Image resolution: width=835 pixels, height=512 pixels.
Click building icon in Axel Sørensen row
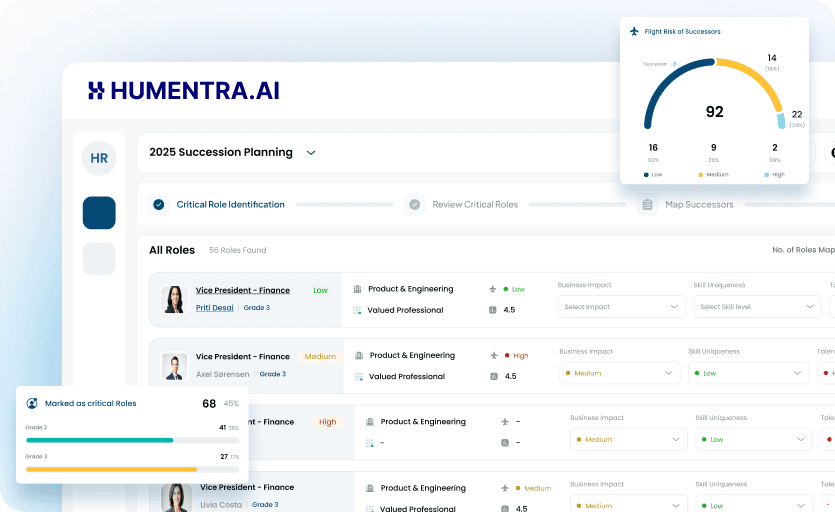pos(359,355)
